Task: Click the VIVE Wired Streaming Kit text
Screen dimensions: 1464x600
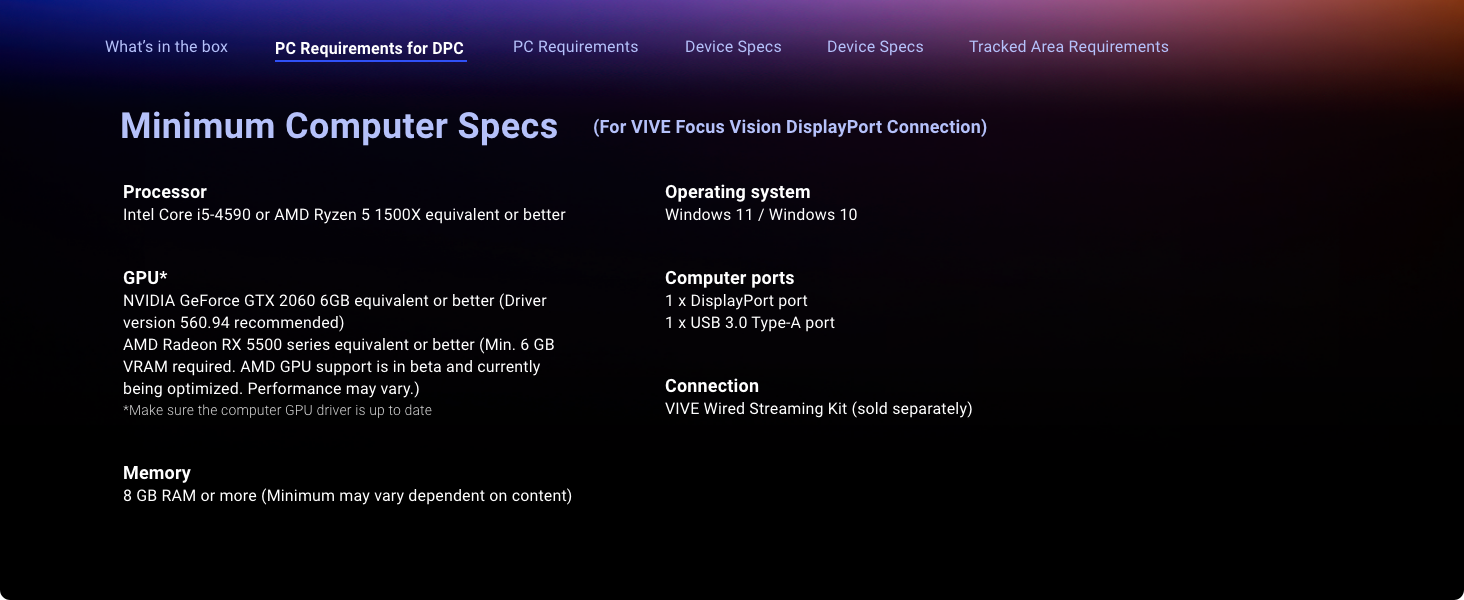Action: coord(819,409)
